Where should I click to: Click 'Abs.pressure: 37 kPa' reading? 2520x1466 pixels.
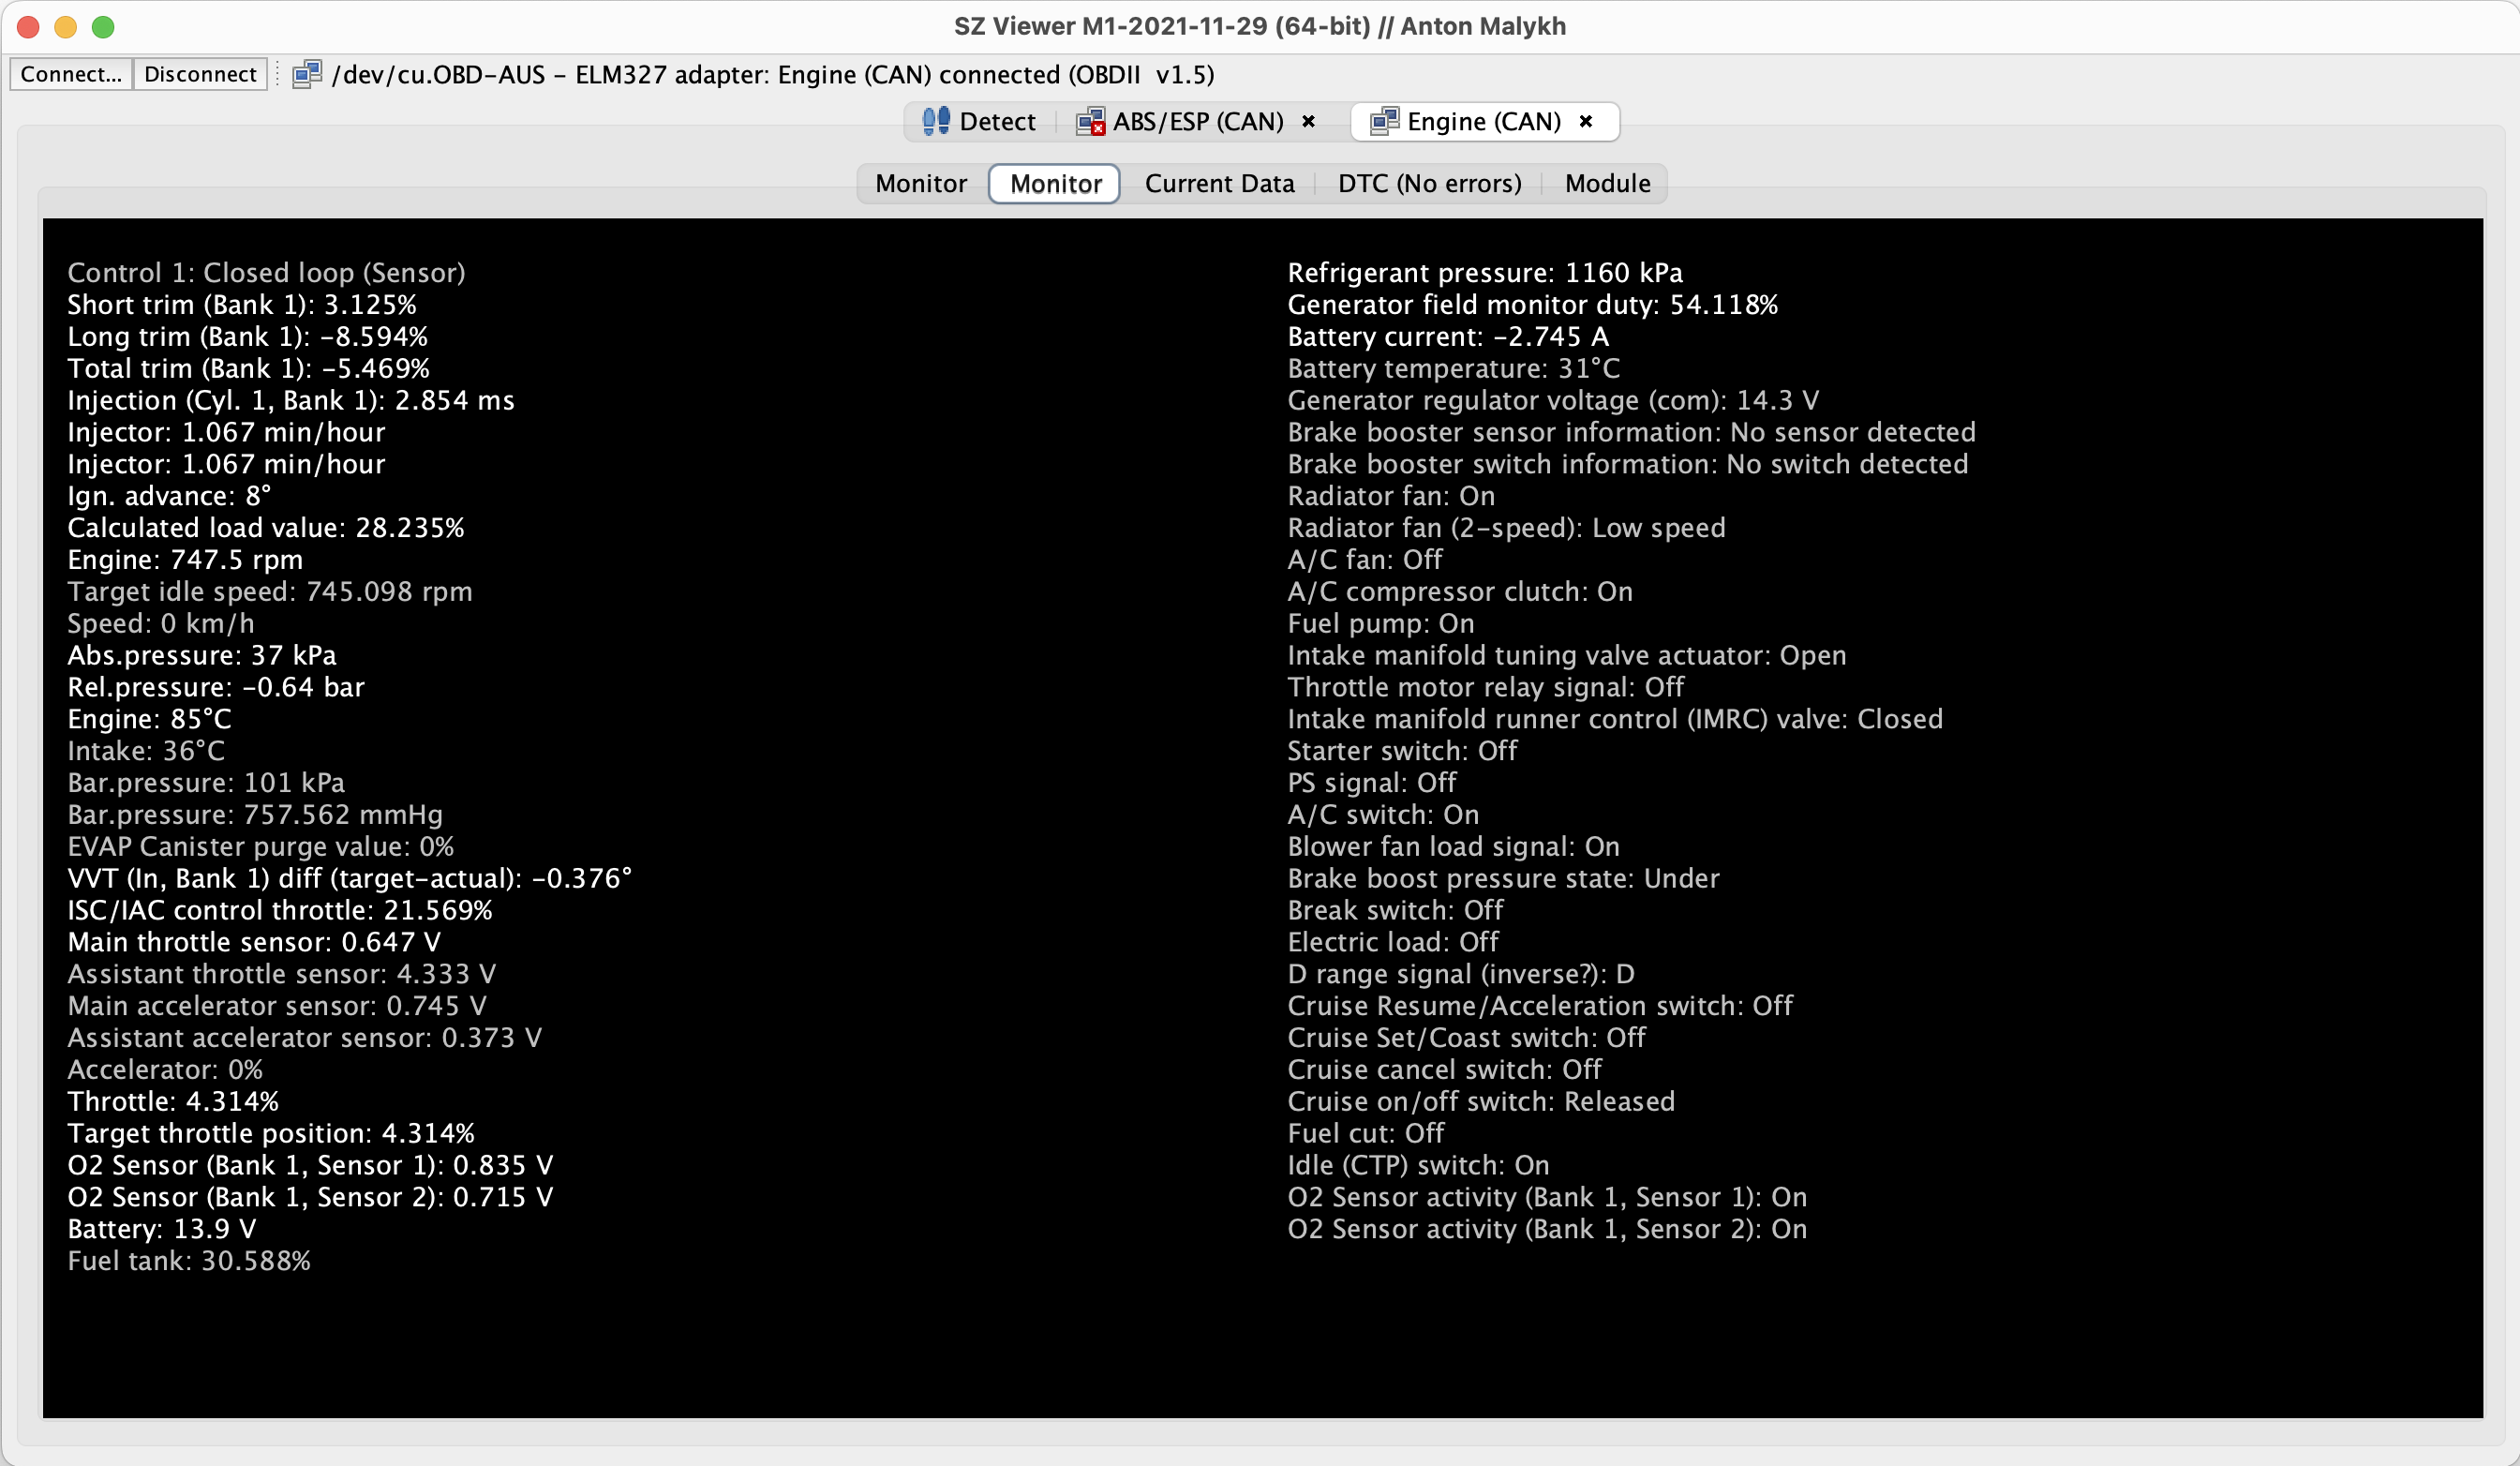pyautogui.click(x=202, y=656)
